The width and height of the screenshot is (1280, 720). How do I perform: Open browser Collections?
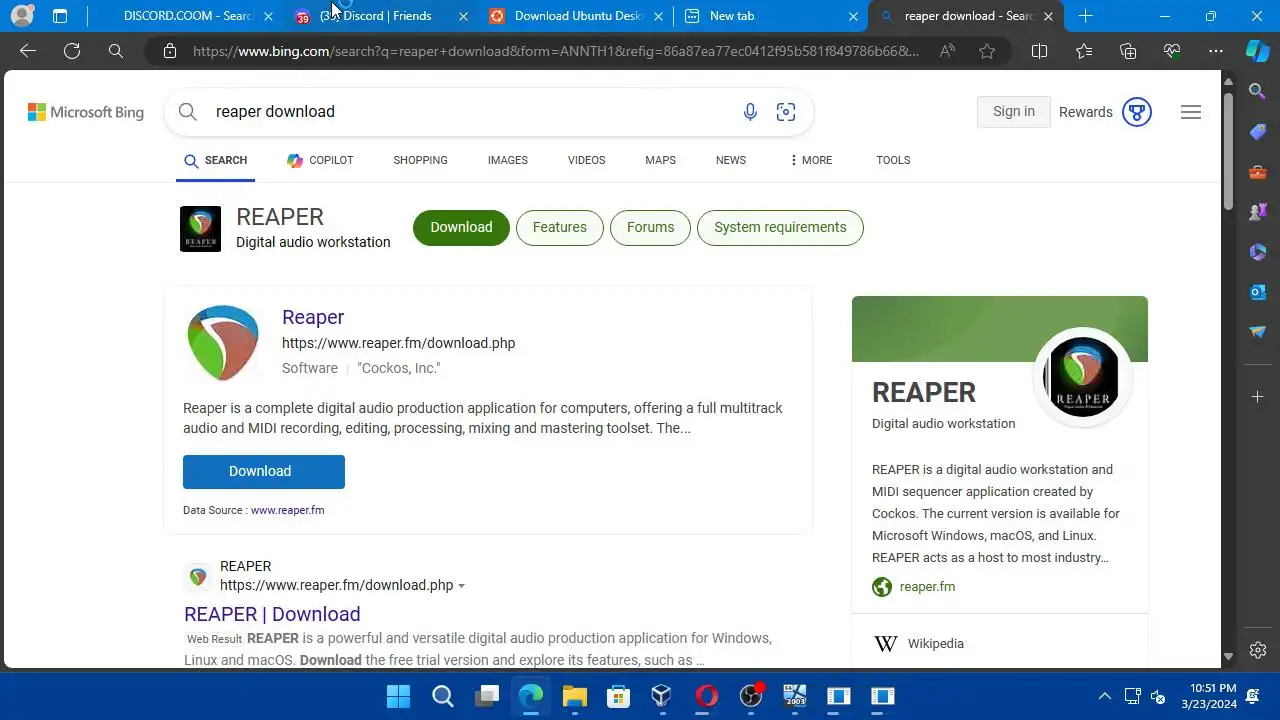[x=1128, y=51]
